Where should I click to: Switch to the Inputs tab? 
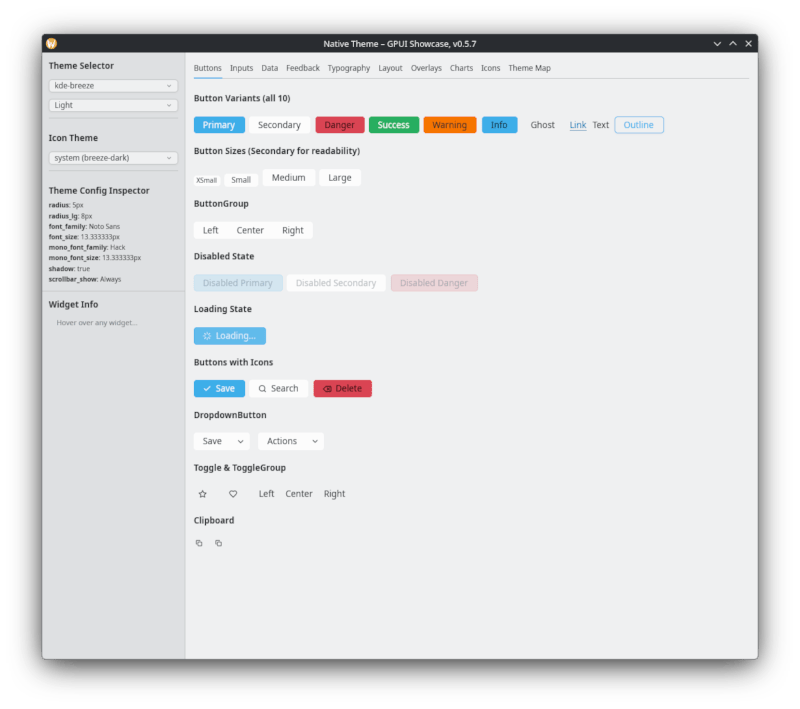point(241,68)
